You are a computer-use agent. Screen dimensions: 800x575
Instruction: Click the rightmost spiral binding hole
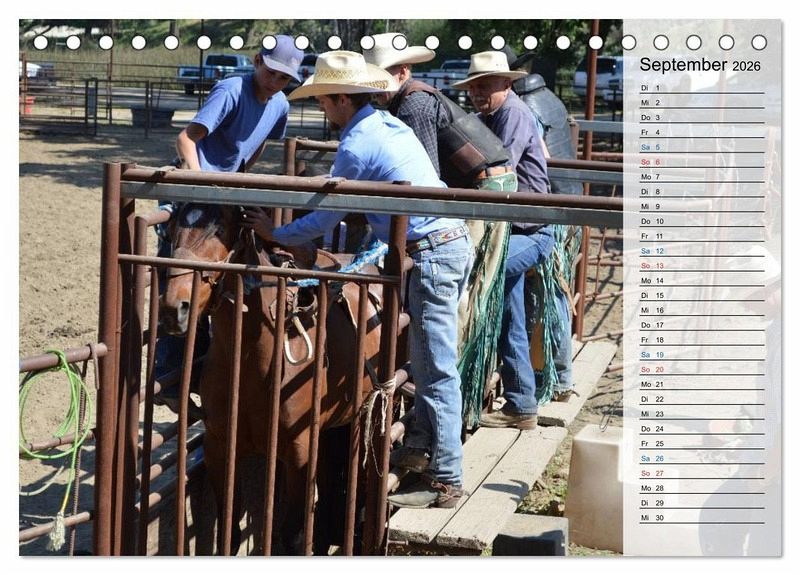coord(759,42)
